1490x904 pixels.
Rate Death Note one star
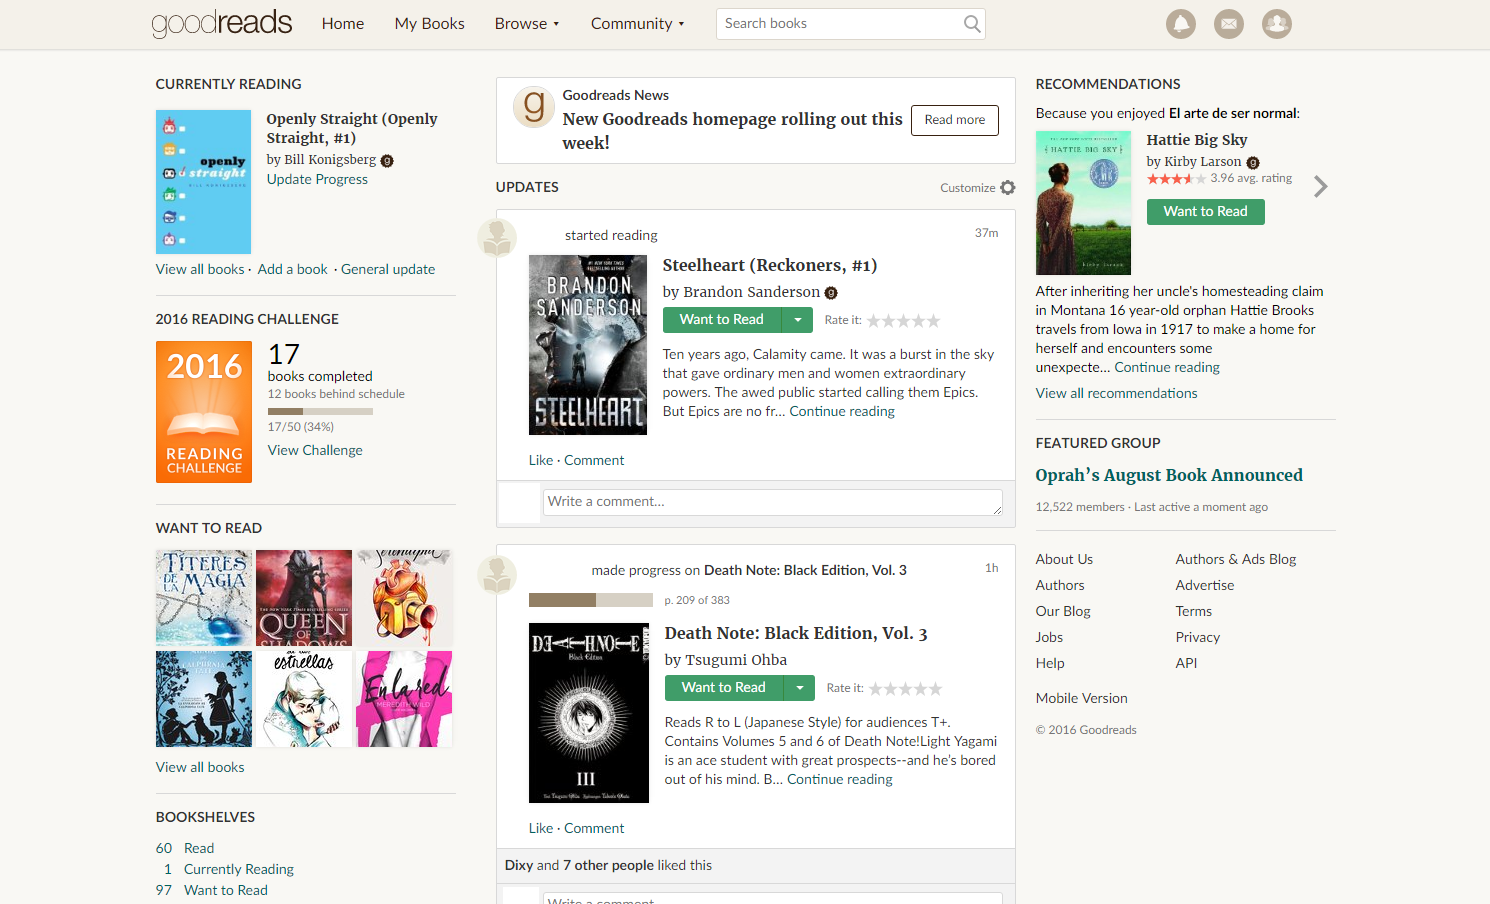click(x=876, y=689)
